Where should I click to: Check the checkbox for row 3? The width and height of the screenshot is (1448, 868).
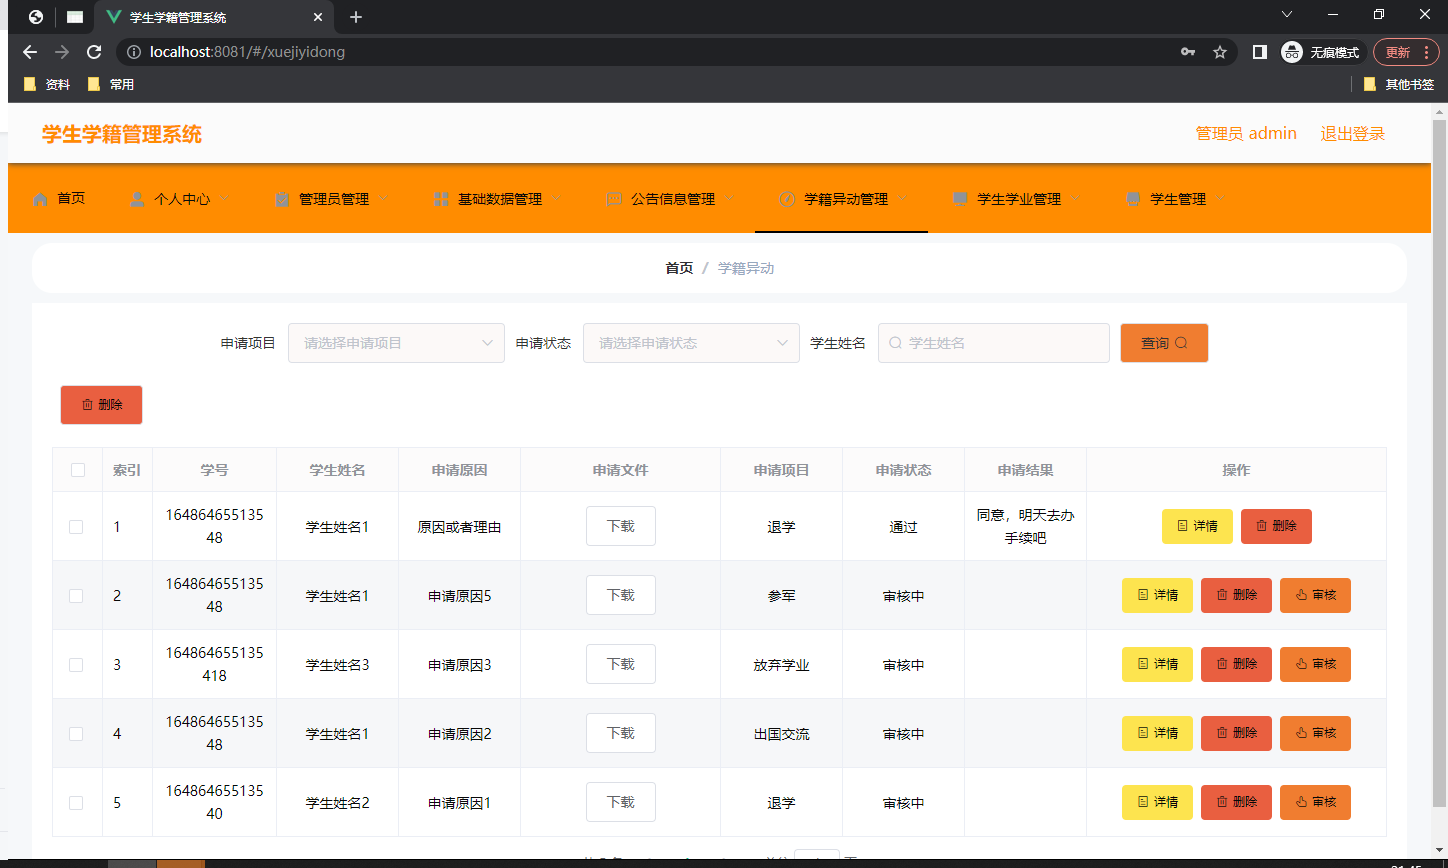(76, 665)
